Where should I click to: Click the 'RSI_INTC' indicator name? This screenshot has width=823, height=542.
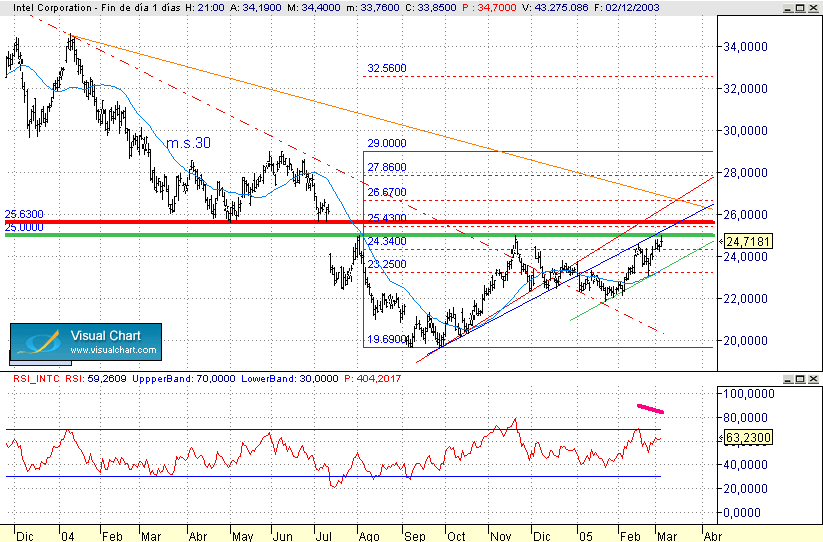pos(36,378)
